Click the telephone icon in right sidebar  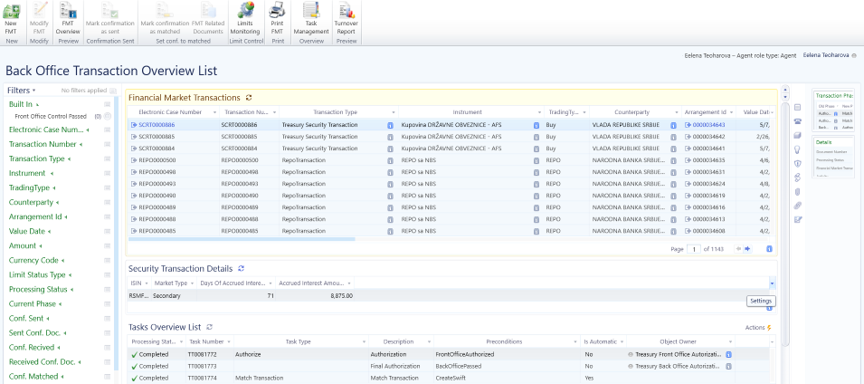point(797,121)
